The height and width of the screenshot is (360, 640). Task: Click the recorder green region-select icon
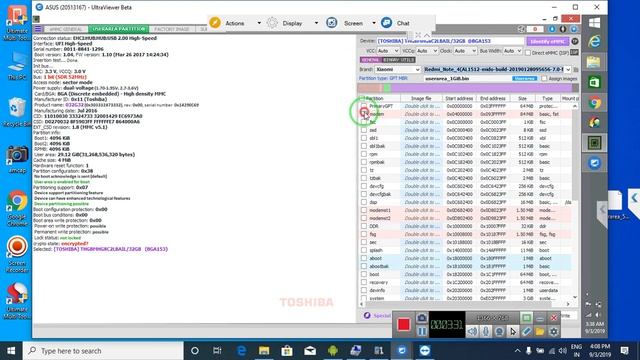click(x=527, y=318)
